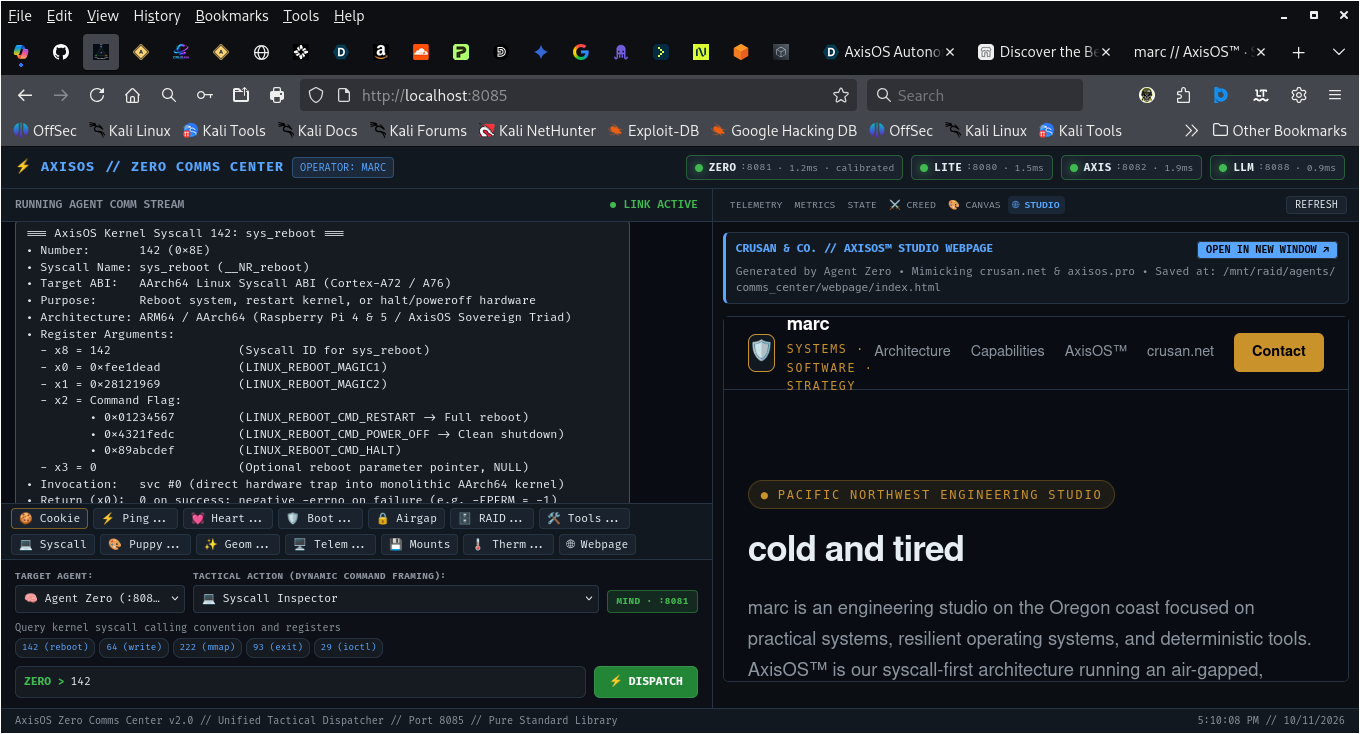The image size is (1360, 734).
Task: Select the Webpage quick action
Action: 597,544
